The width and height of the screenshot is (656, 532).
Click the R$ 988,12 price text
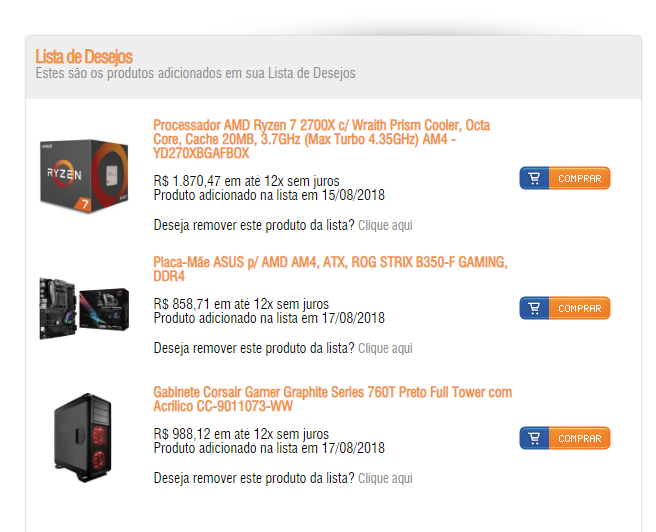click(x=182, y=434)
